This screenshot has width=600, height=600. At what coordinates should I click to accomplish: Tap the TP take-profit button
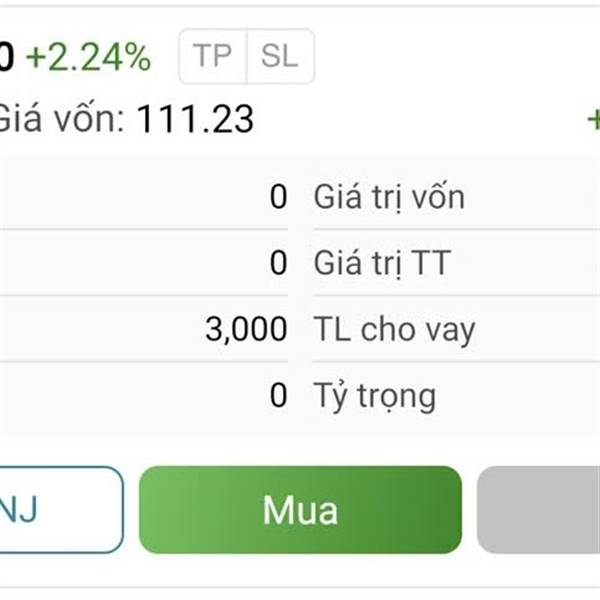click(212, 56)
